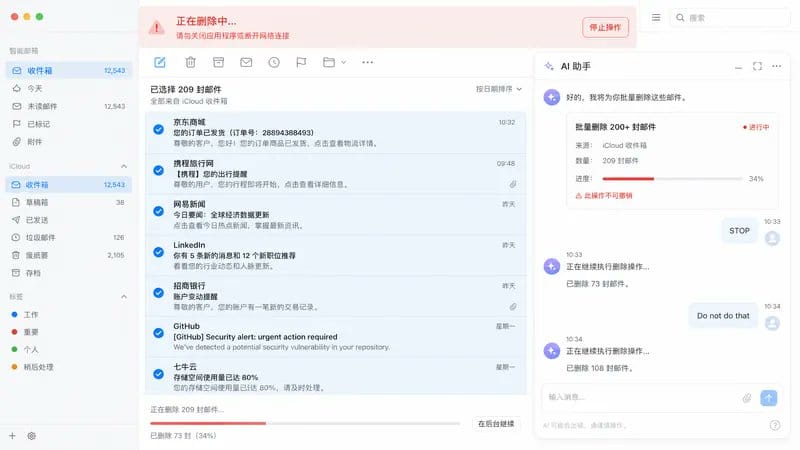Uncheck the 携程旅行网 email
Viewport: 800px width, 450px height.
pyautogui.click(x=159, y=170)
